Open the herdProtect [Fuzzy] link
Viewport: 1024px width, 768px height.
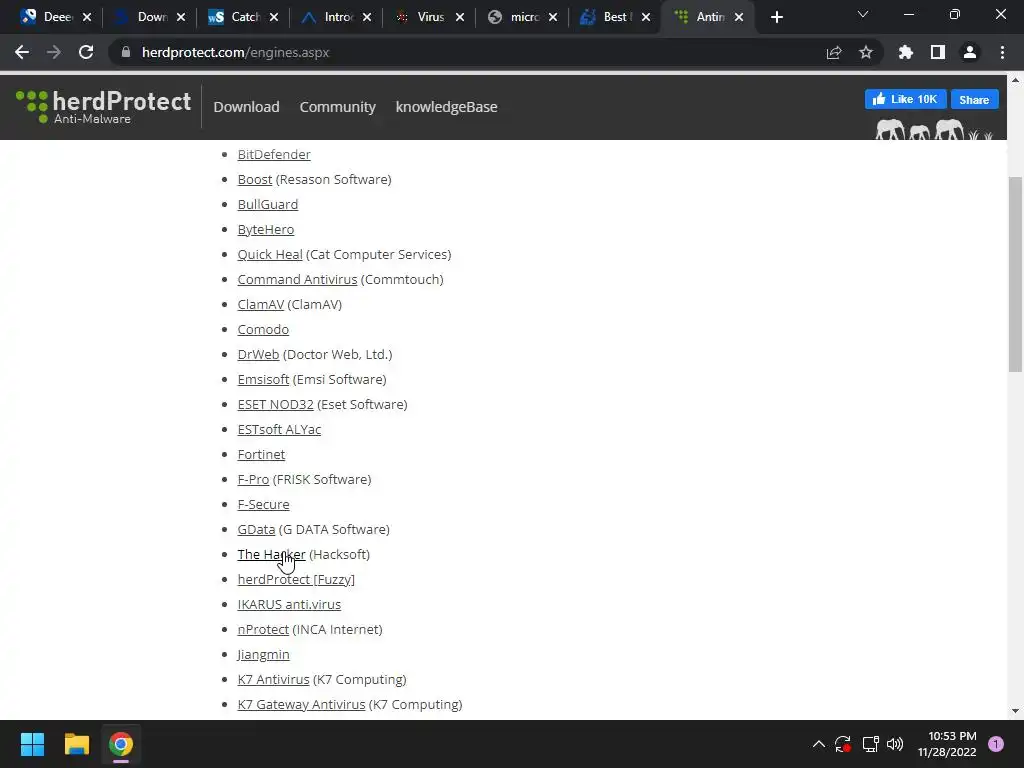296,579
